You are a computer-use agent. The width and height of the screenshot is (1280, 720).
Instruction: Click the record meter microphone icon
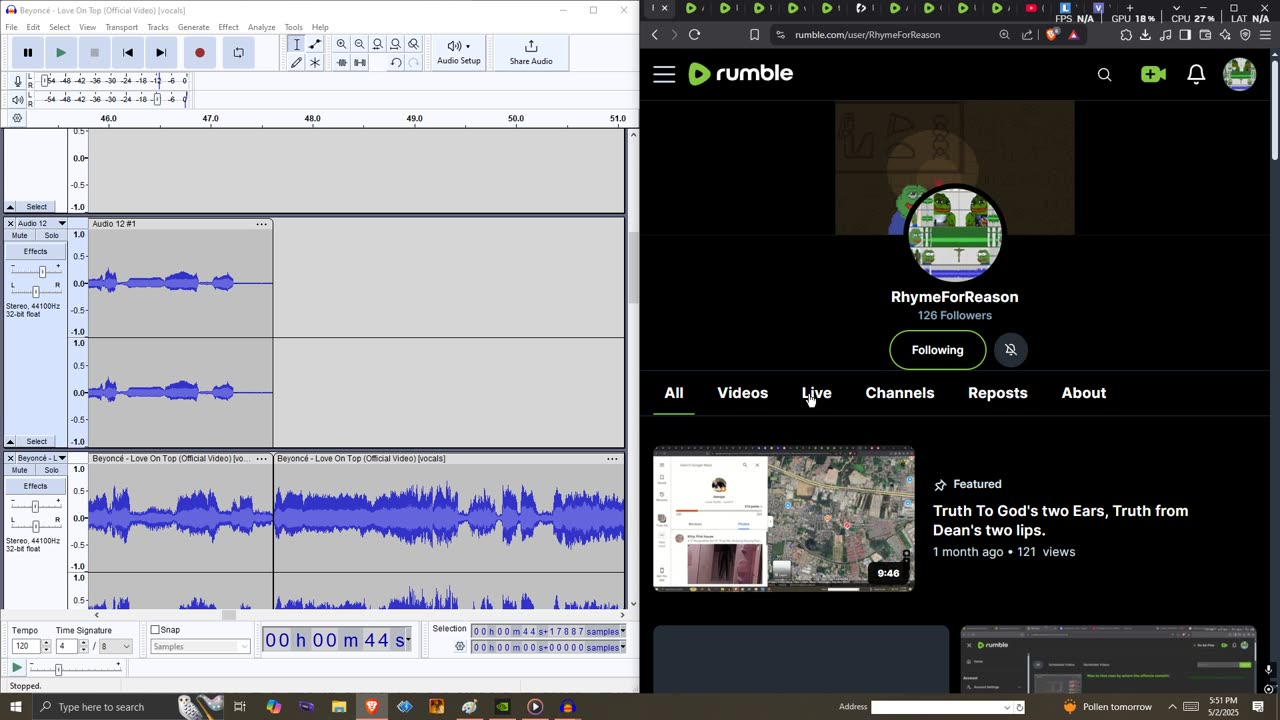click(x=18, y=81)
